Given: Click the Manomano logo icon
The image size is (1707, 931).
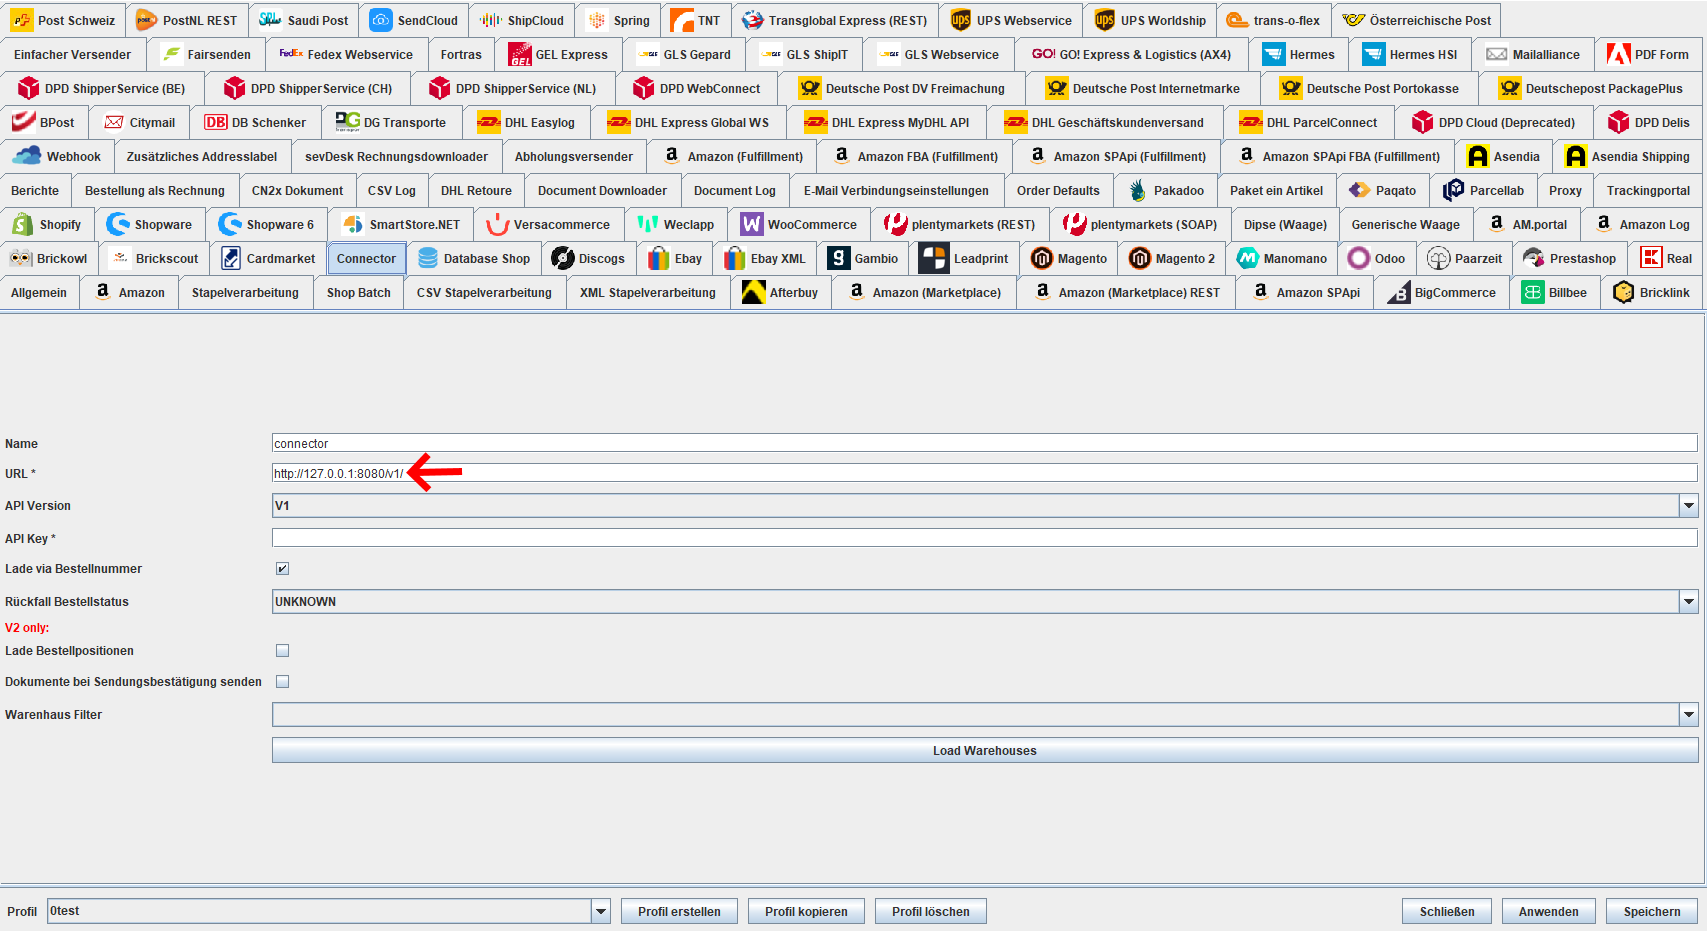Looking at the screenshot, I should tap(1247, 258).
